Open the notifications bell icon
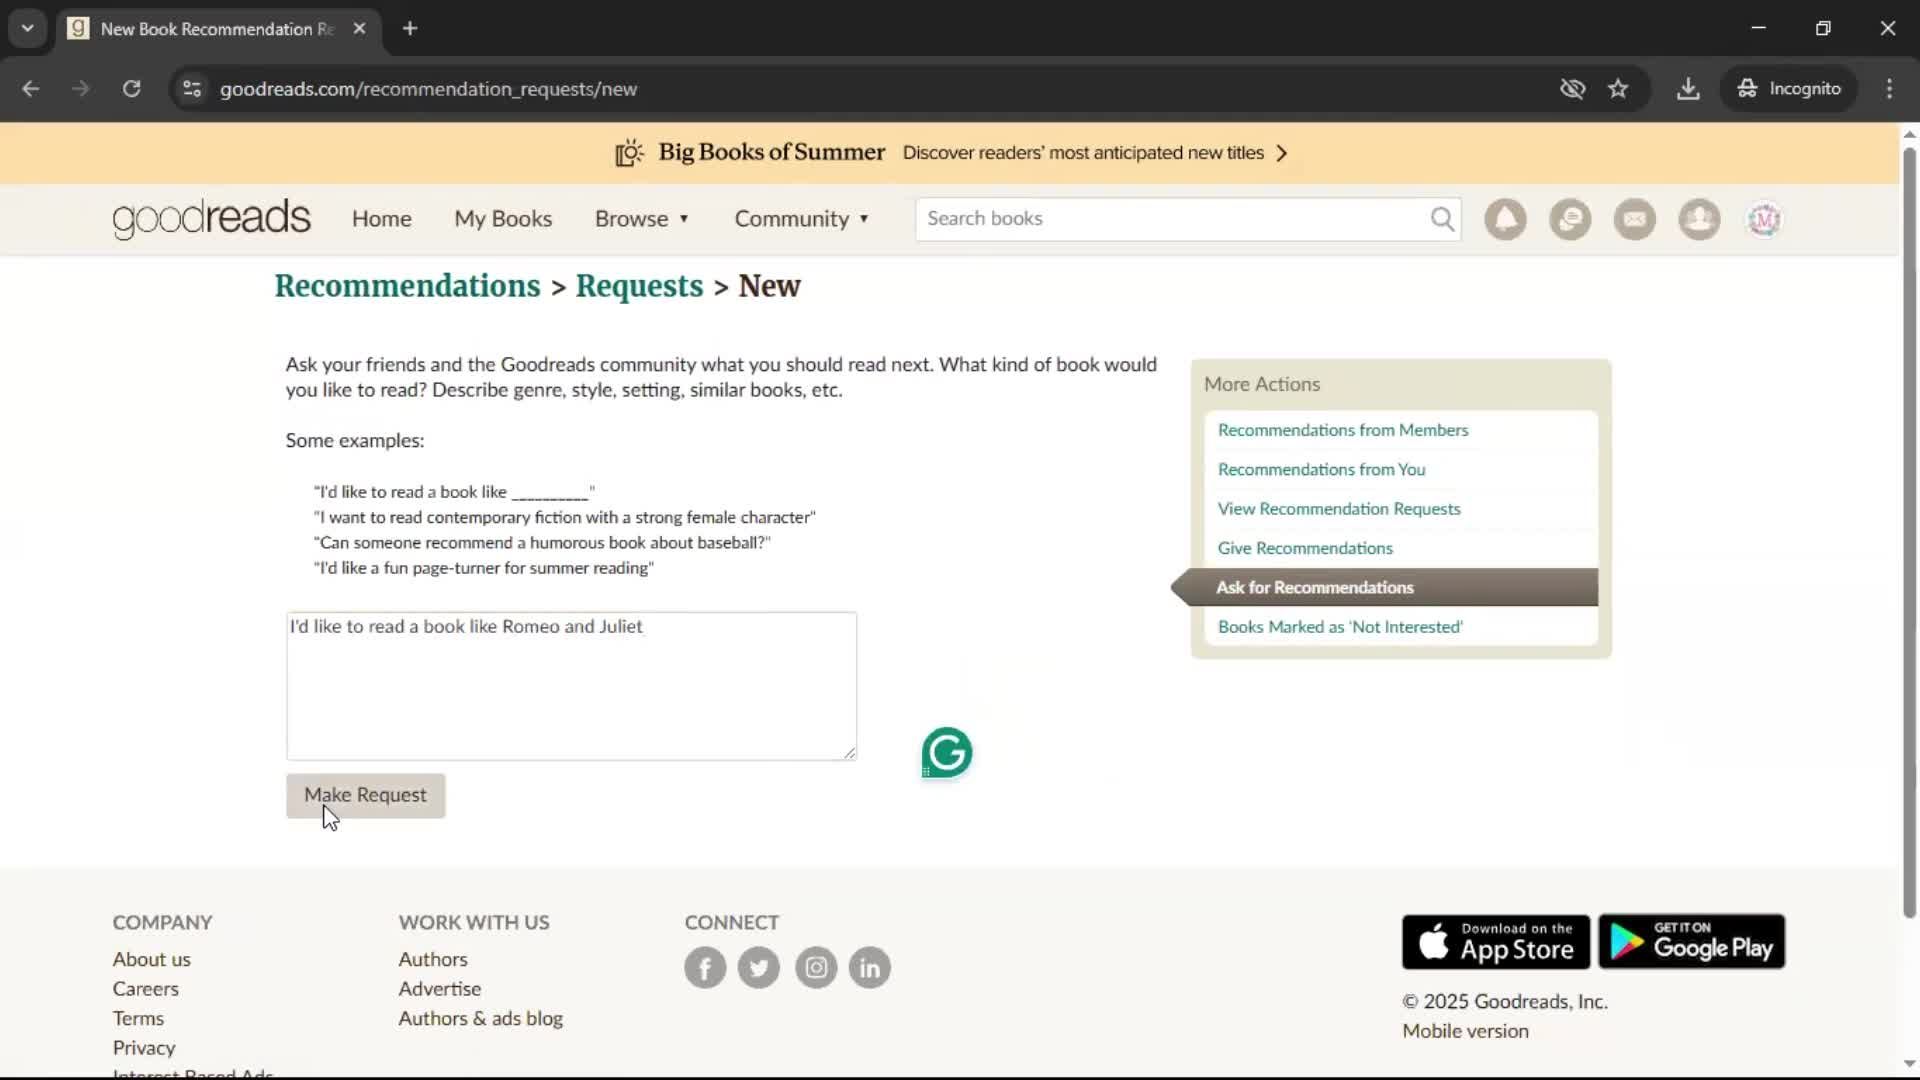Screen dimensions: 1920x1080 coord(1505,219)
